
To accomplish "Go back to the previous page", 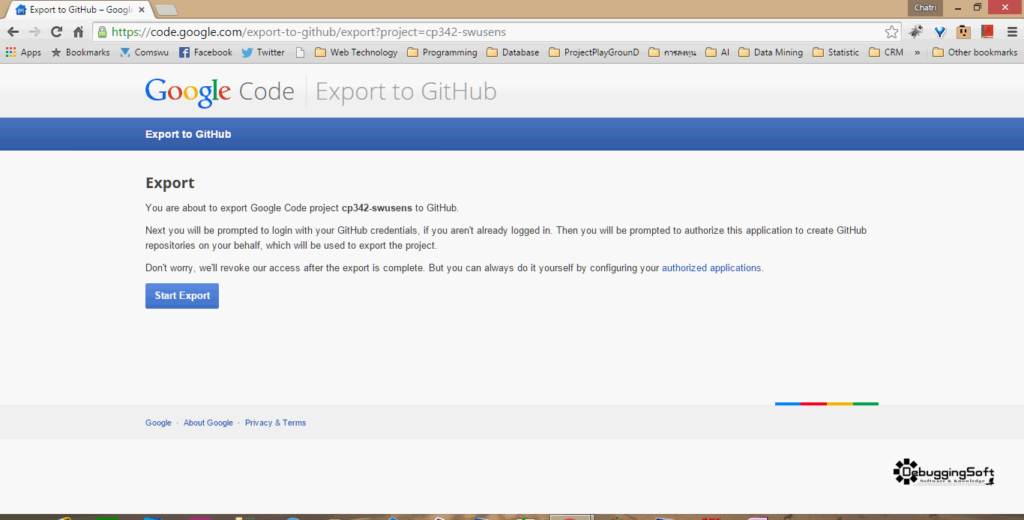I will [x=13, y=32].
